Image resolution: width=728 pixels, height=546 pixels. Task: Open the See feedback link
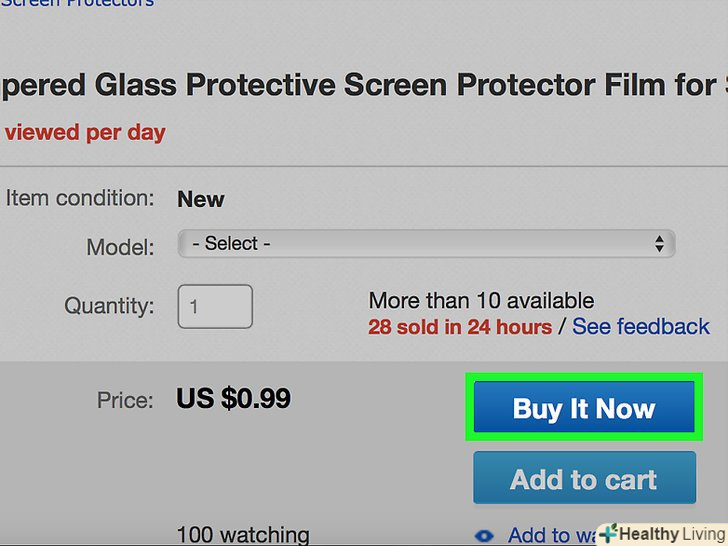641,326
